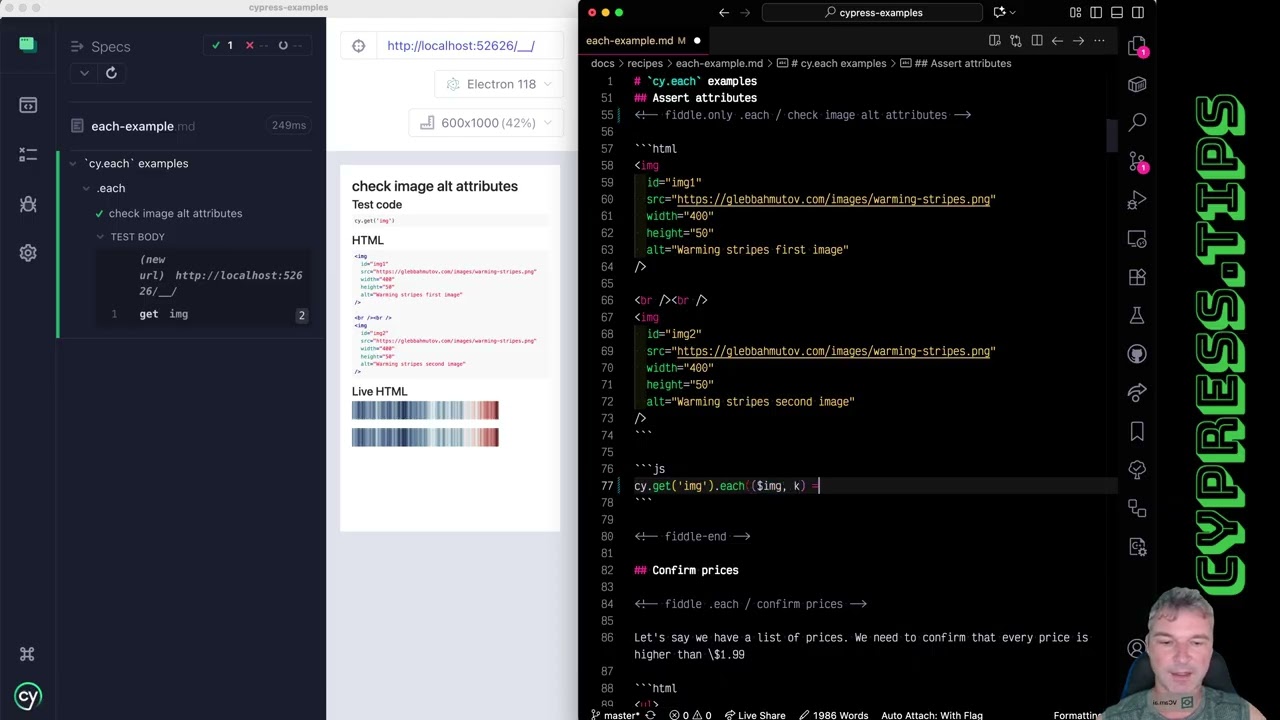Image resolution: width=1280 pixels, height=720 pixels.
Task: Click the first warming stripes image preview
Action: [425, 410]
